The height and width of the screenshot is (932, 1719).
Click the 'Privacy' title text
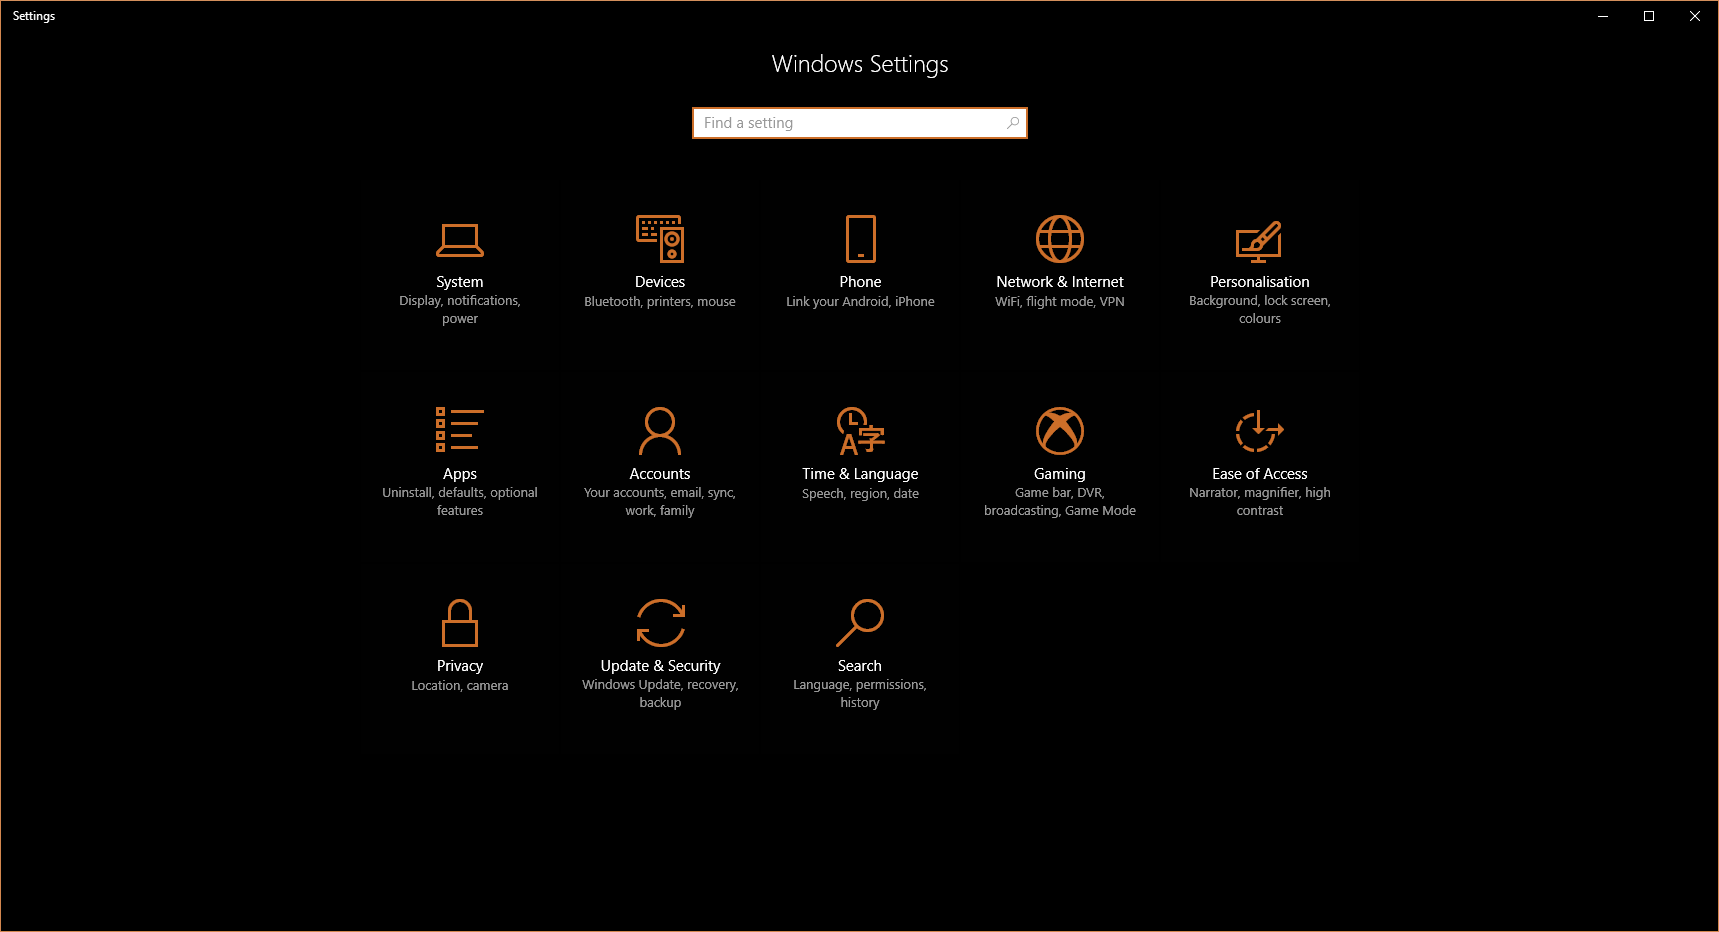point(460,666)
